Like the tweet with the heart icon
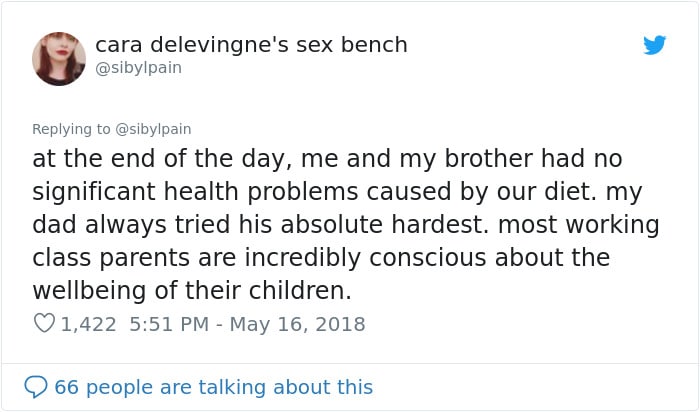 [44, 323]
